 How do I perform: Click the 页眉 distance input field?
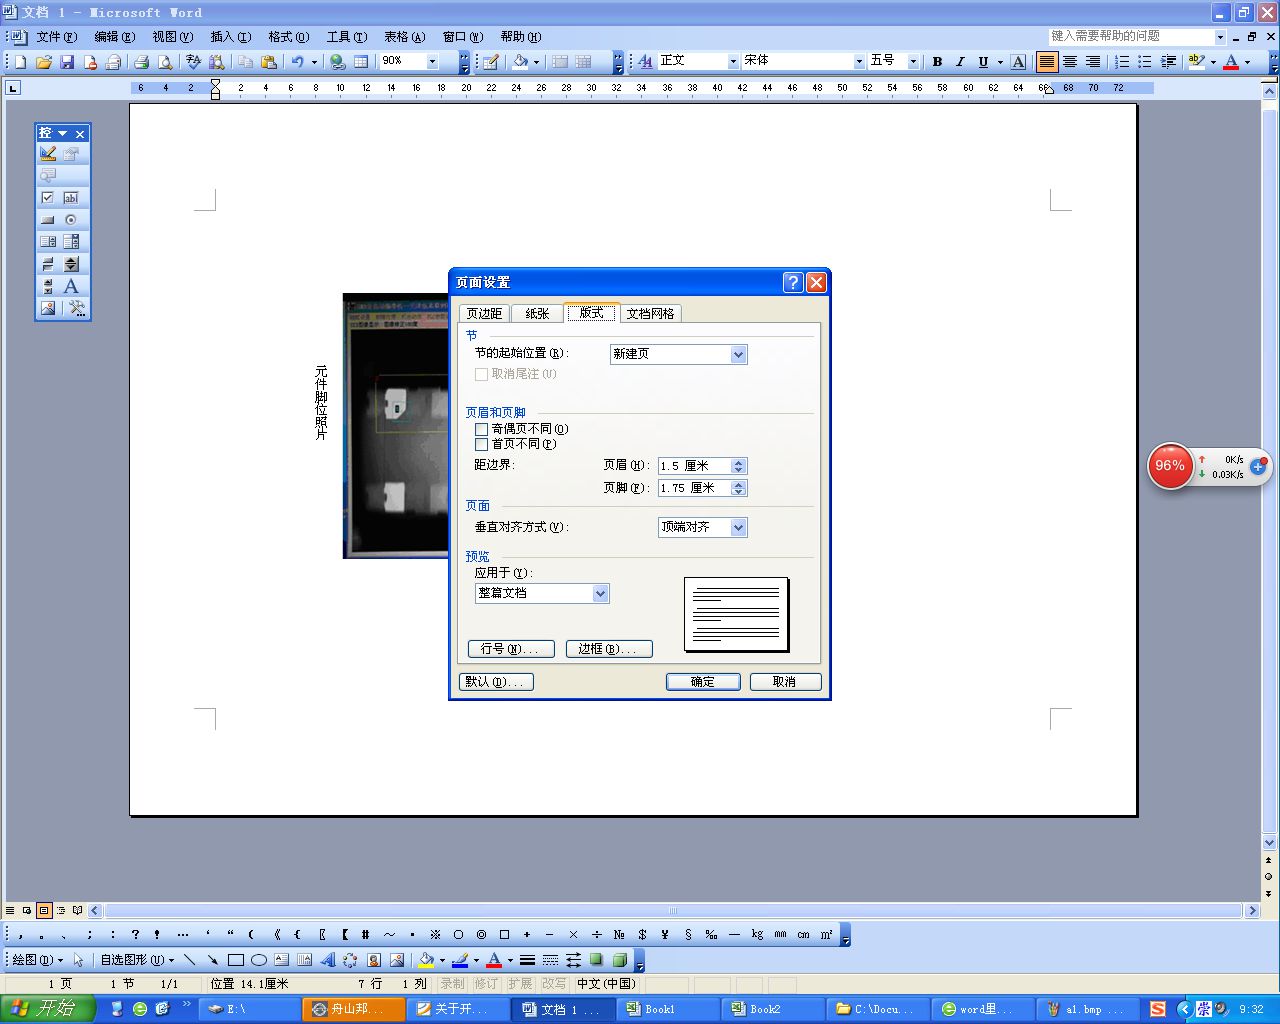[694, 466]
